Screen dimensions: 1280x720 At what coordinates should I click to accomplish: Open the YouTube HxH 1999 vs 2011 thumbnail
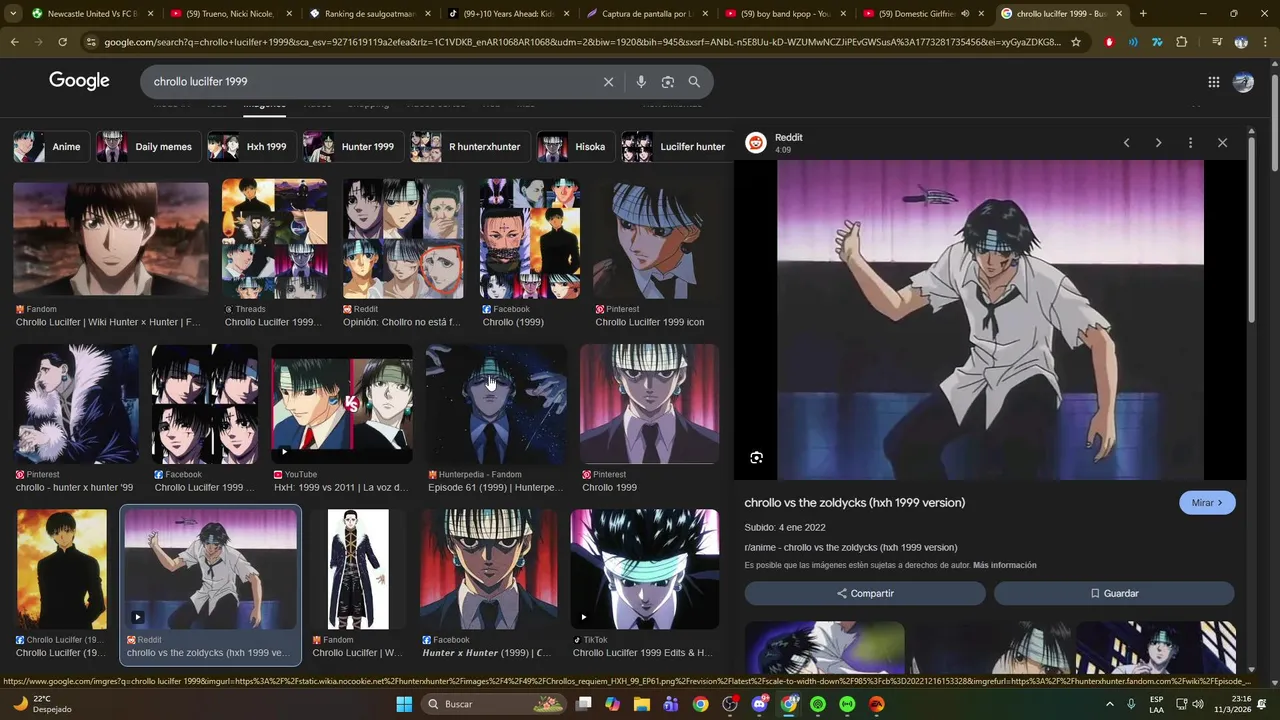[342, 404]
